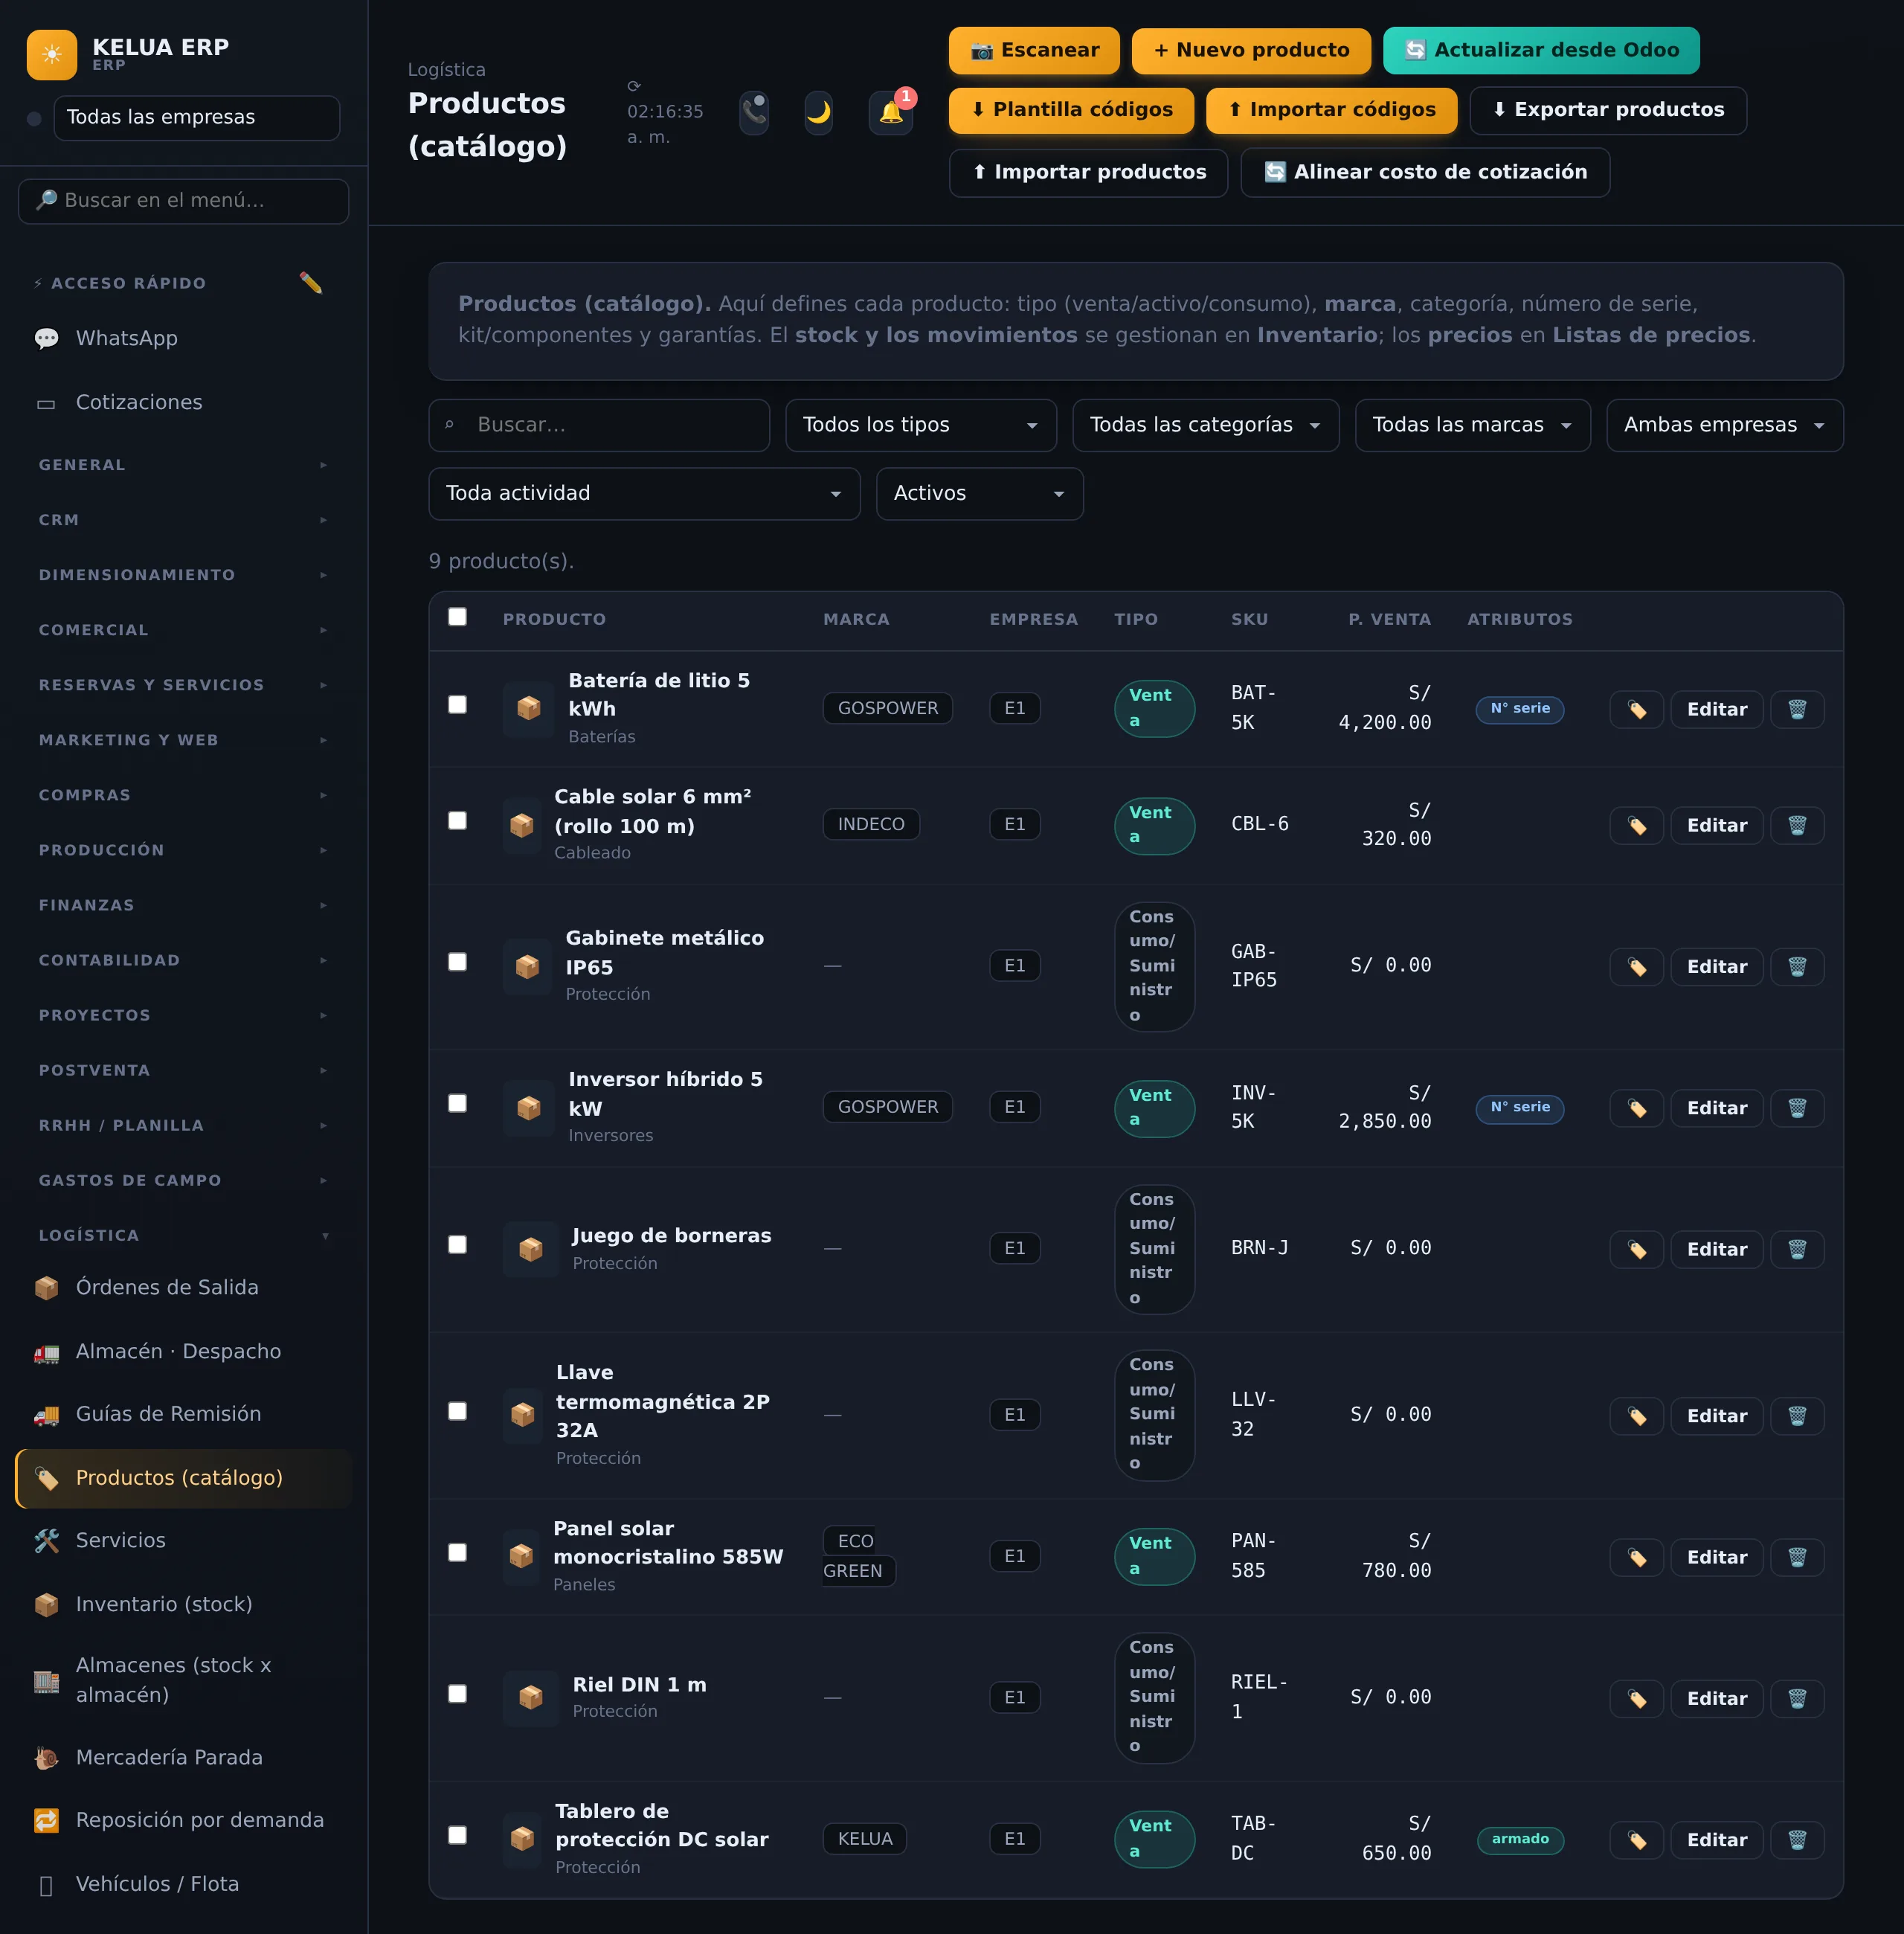This screenshot has height=1934, width=1904.
Task: Delete Batería de litio 5 kWh with trash icon
Action: pos(1797,709)
